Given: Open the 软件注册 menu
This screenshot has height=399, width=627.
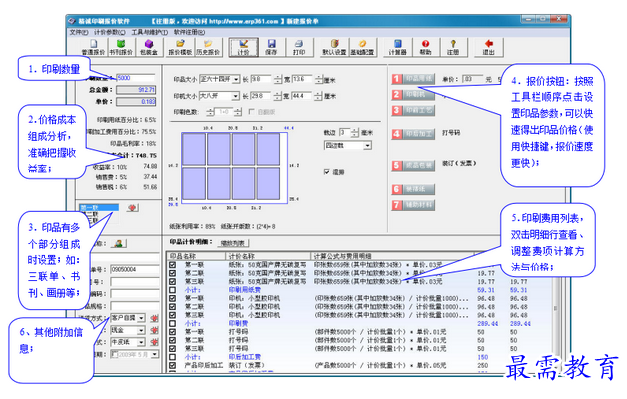Looking at the screenshot, I should click(190, 32).
